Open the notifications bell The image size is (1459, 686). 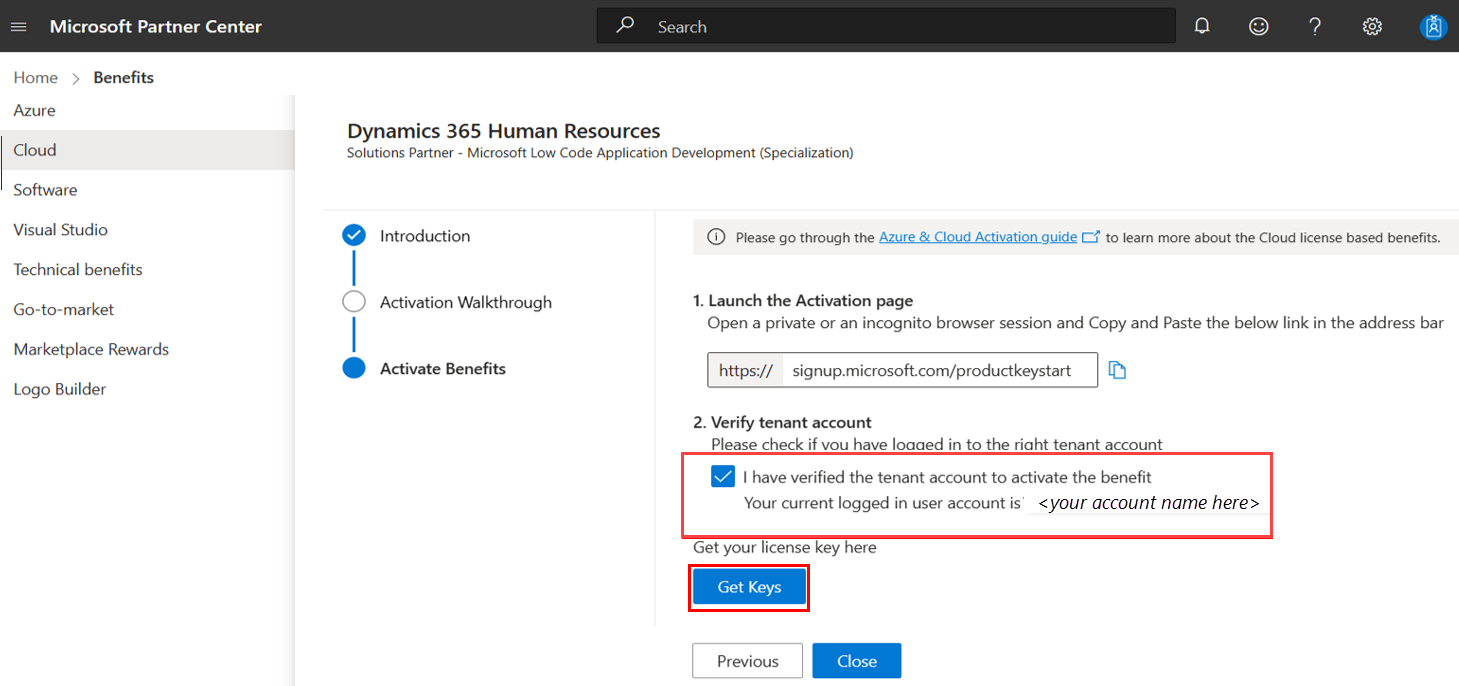pyautogui.click(x=1202, y=27)
